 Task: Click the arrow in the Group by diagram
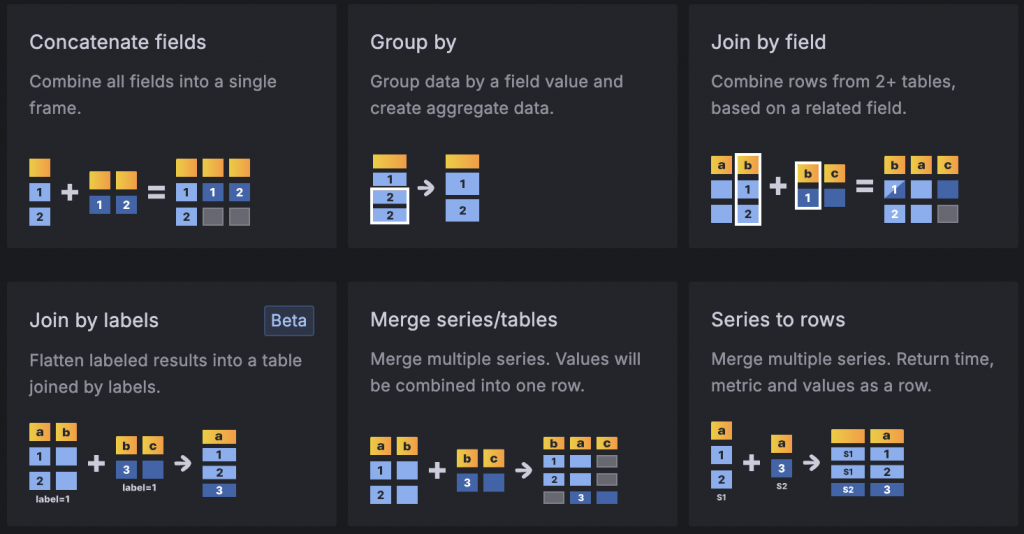(426, 187)
